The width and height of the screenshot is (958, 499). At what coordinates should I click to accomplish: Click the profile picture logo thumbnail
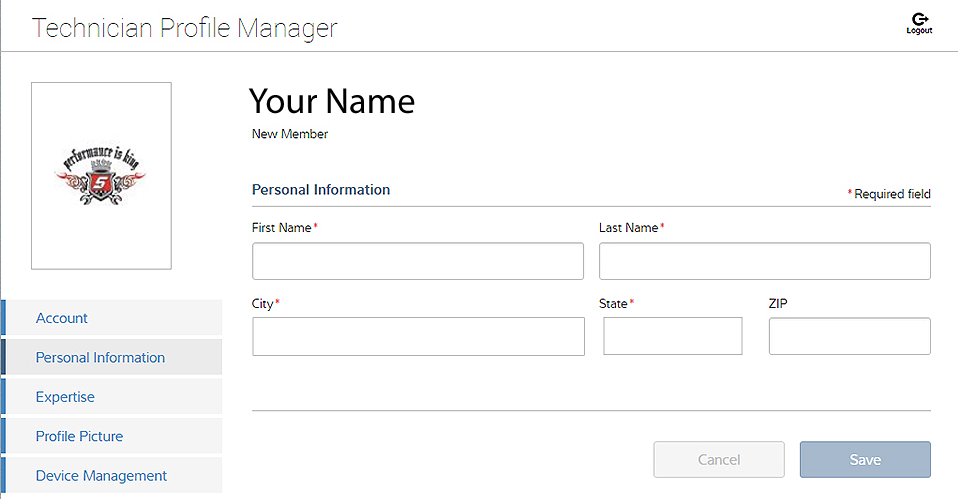click(x=101, y=175)
